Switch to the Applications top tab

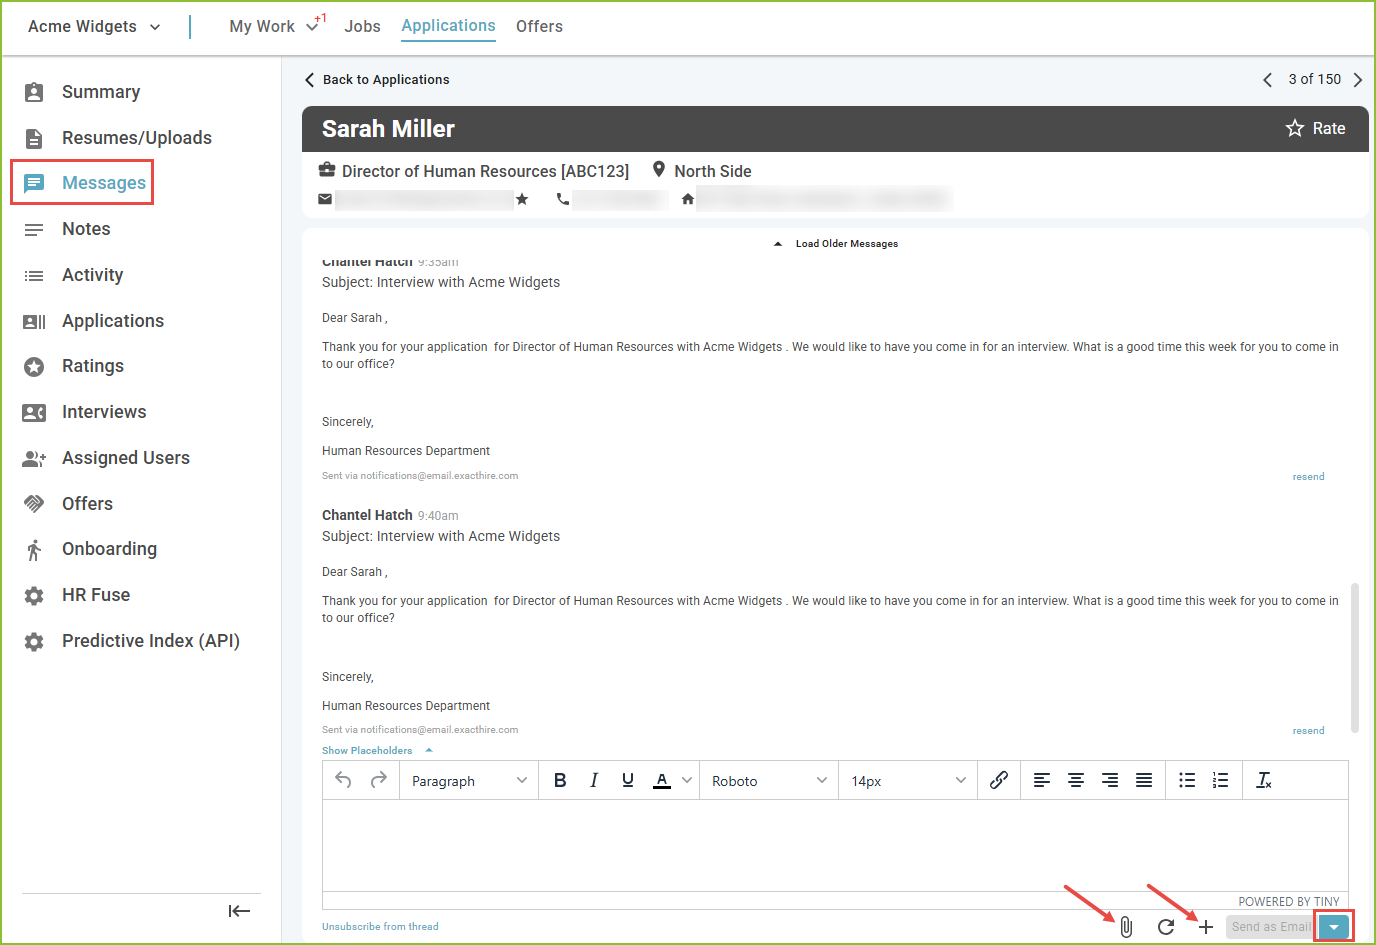(x=448, y=26)
